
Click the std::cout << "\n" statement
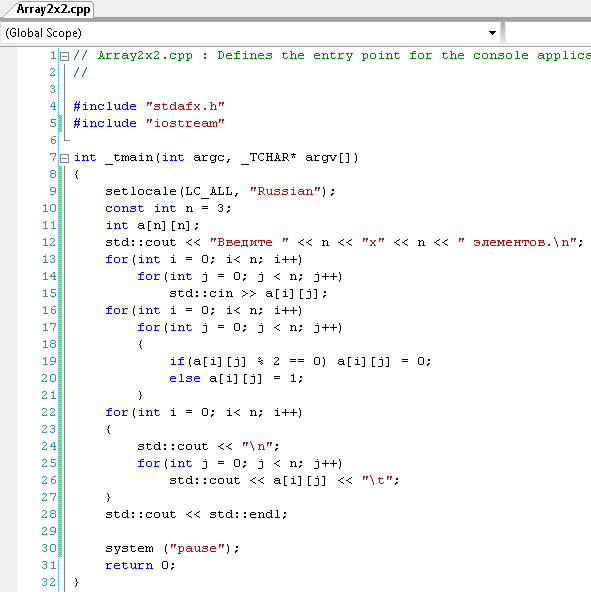point(208,446)
